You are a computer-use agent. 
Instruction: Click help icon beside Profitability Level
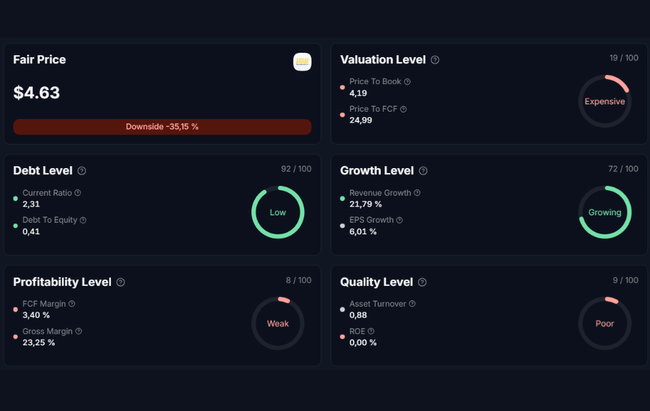[x=121, y=282]
